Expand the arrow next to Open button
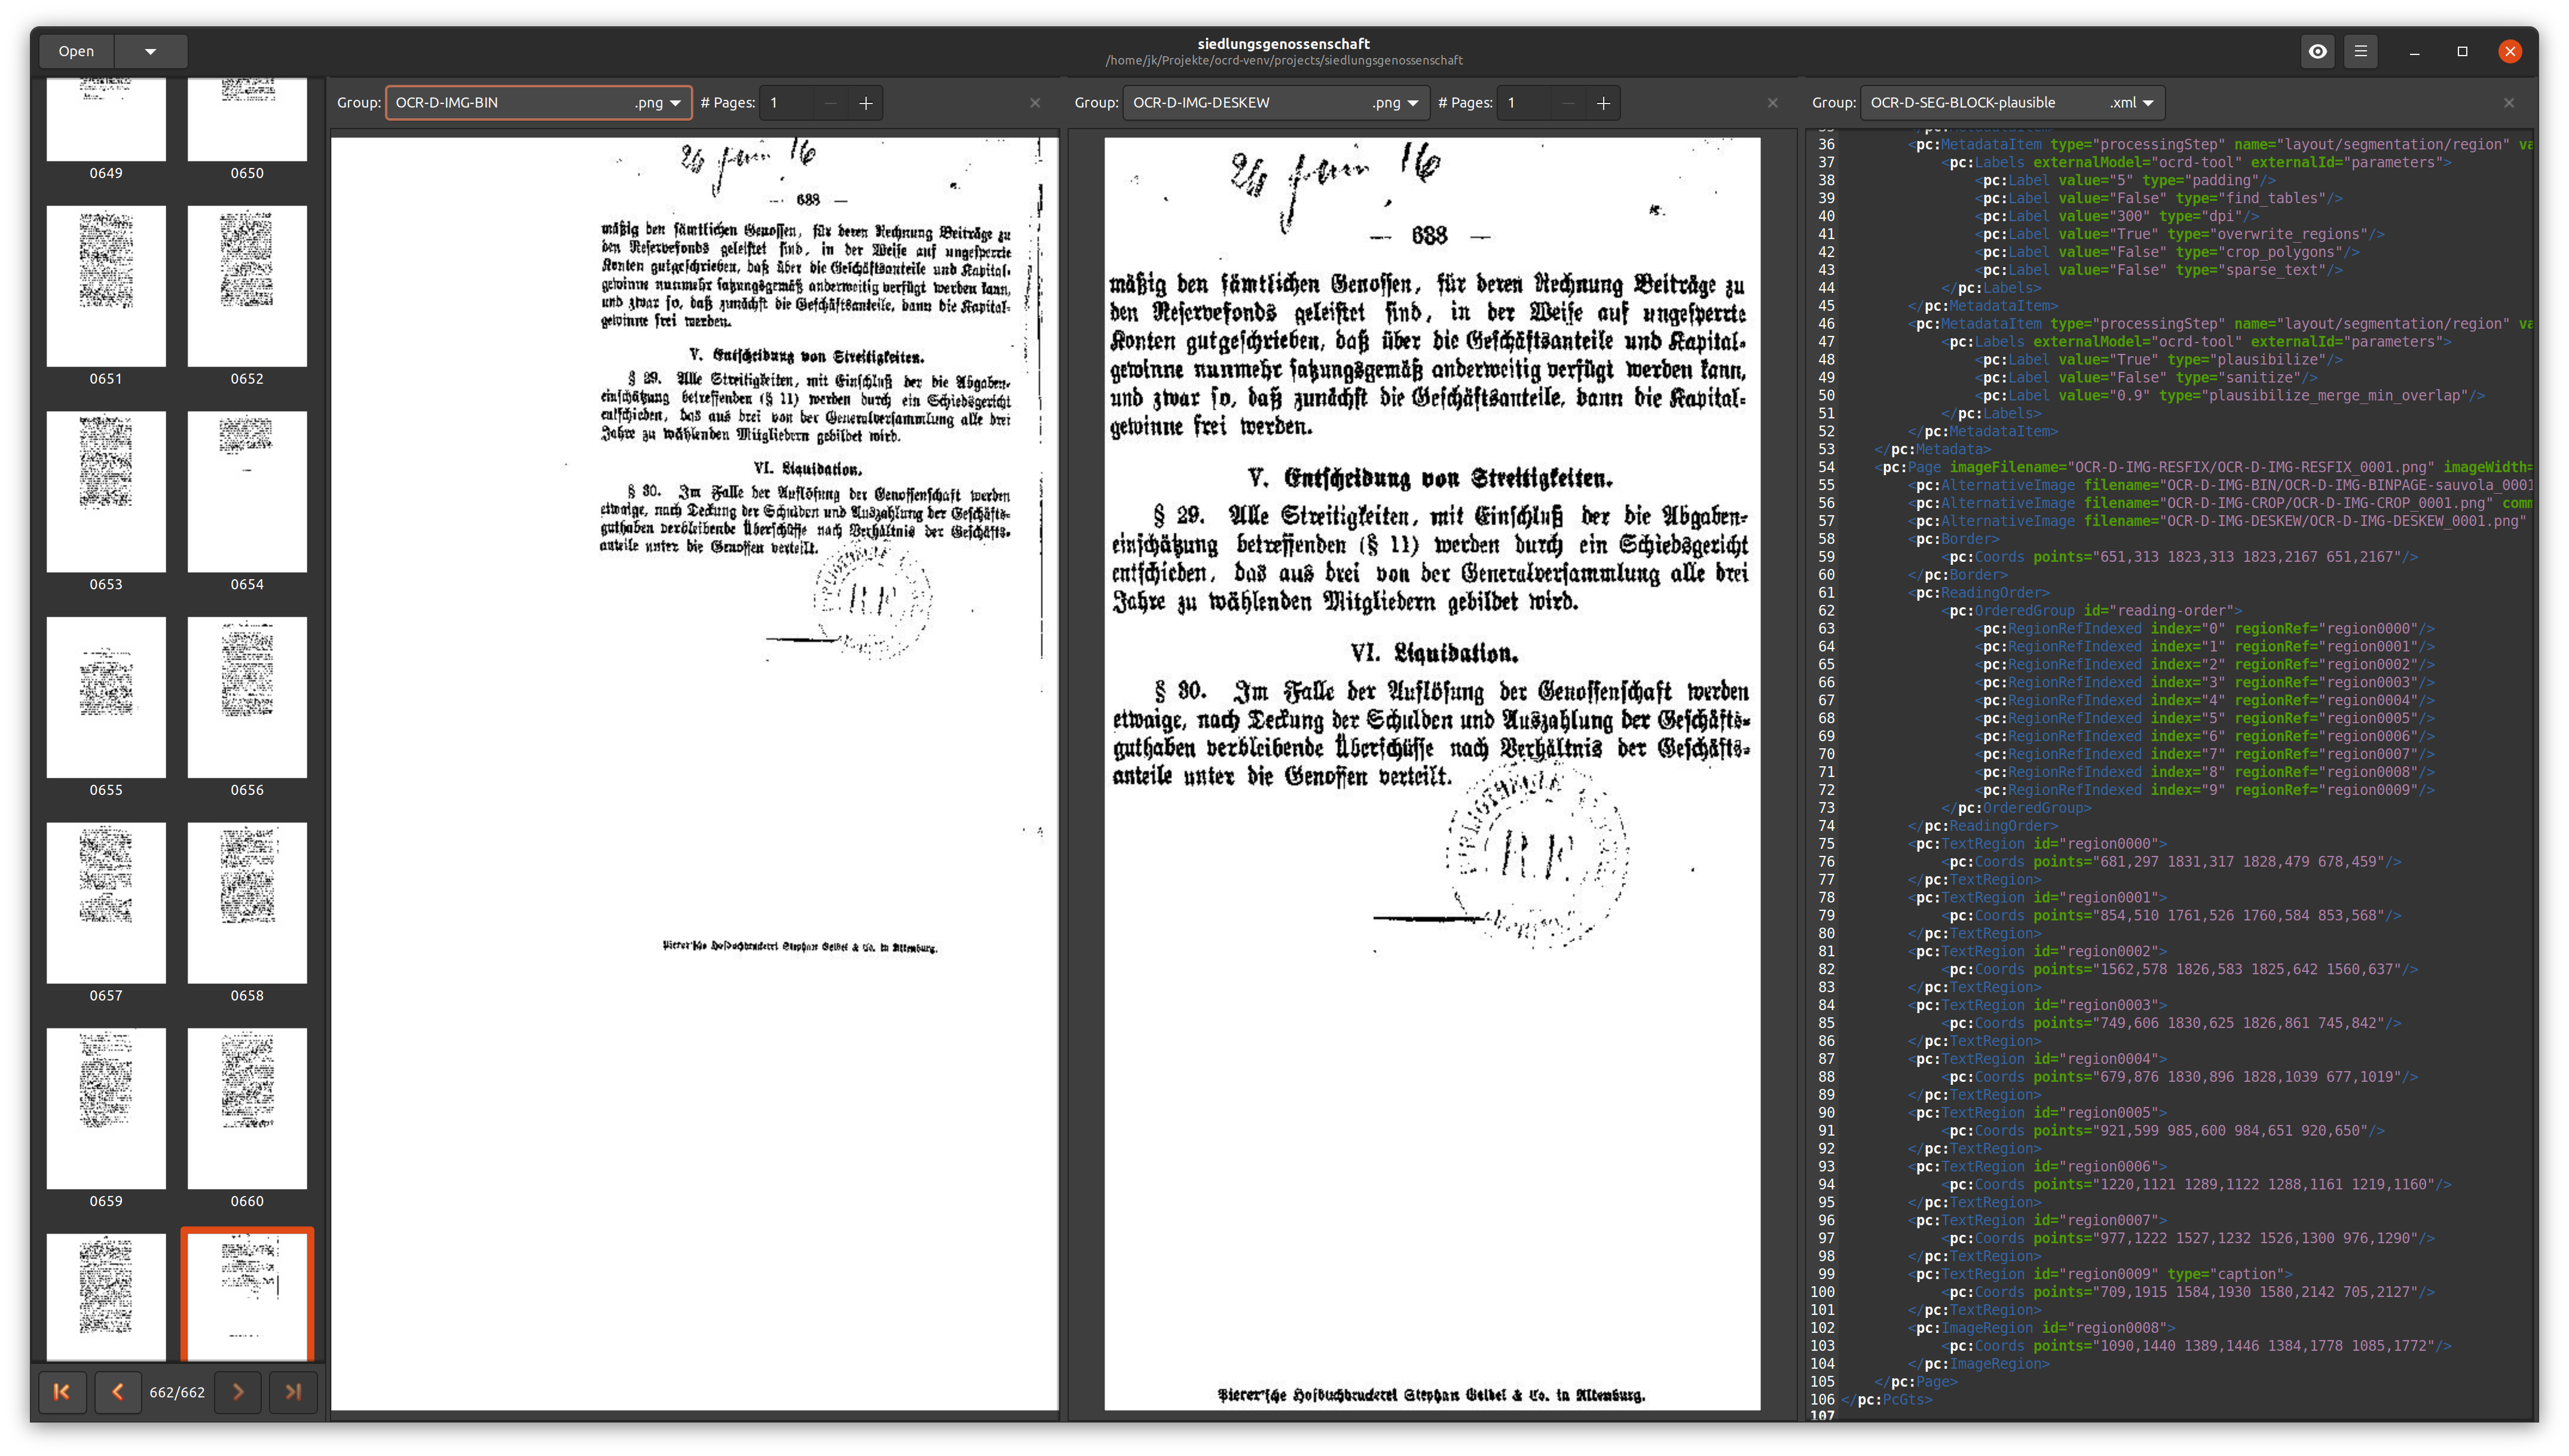The height and width of the screenshot is (1456, 2569). click(150, 51)
